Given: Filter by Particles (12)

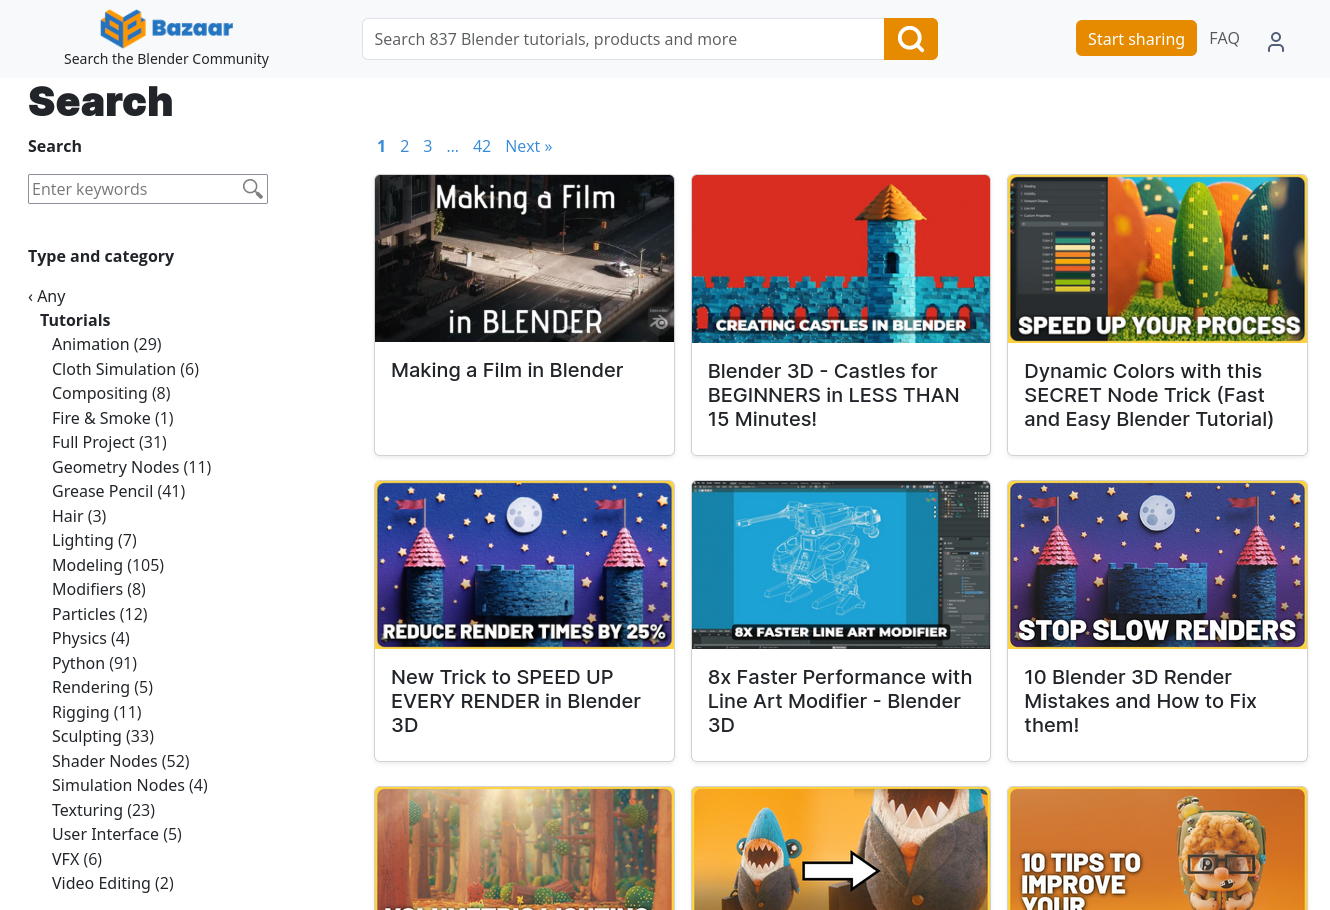Looking at the screenshot, I should click(x=100, y=614).
